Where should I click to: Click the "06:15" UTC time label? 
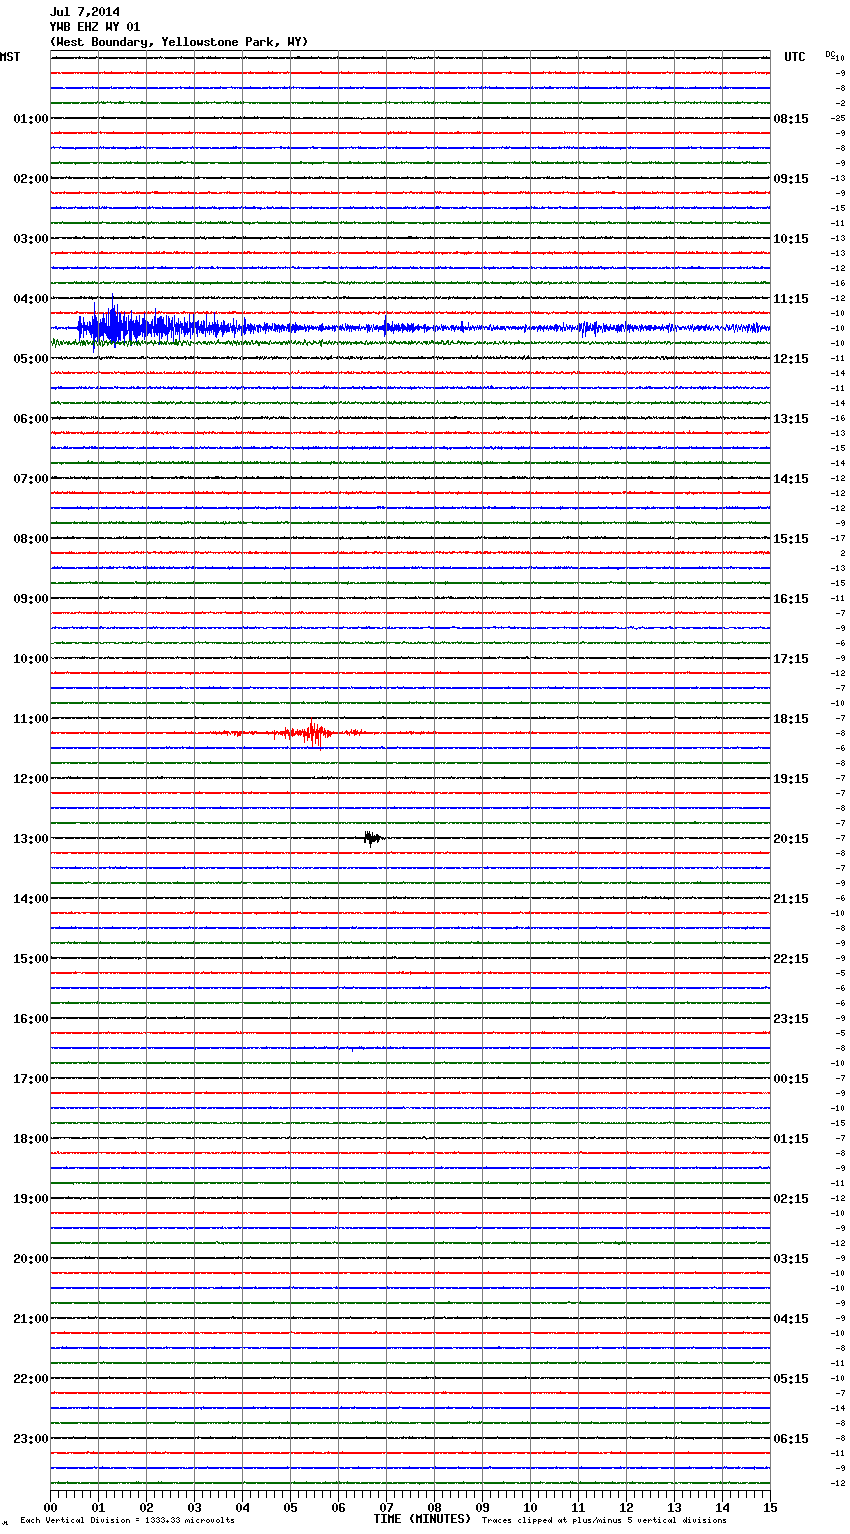point(791,1439)
